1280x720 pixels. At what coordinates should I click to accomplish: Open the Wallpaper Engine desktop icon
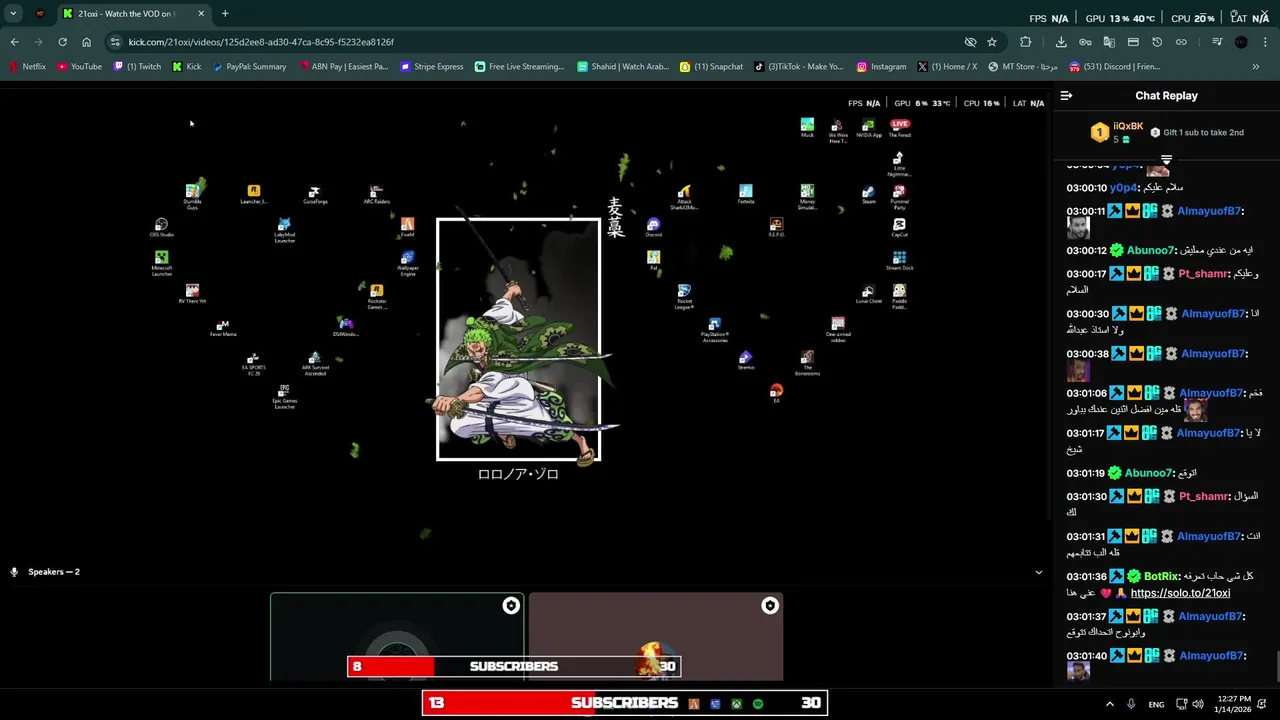[407, 264]
